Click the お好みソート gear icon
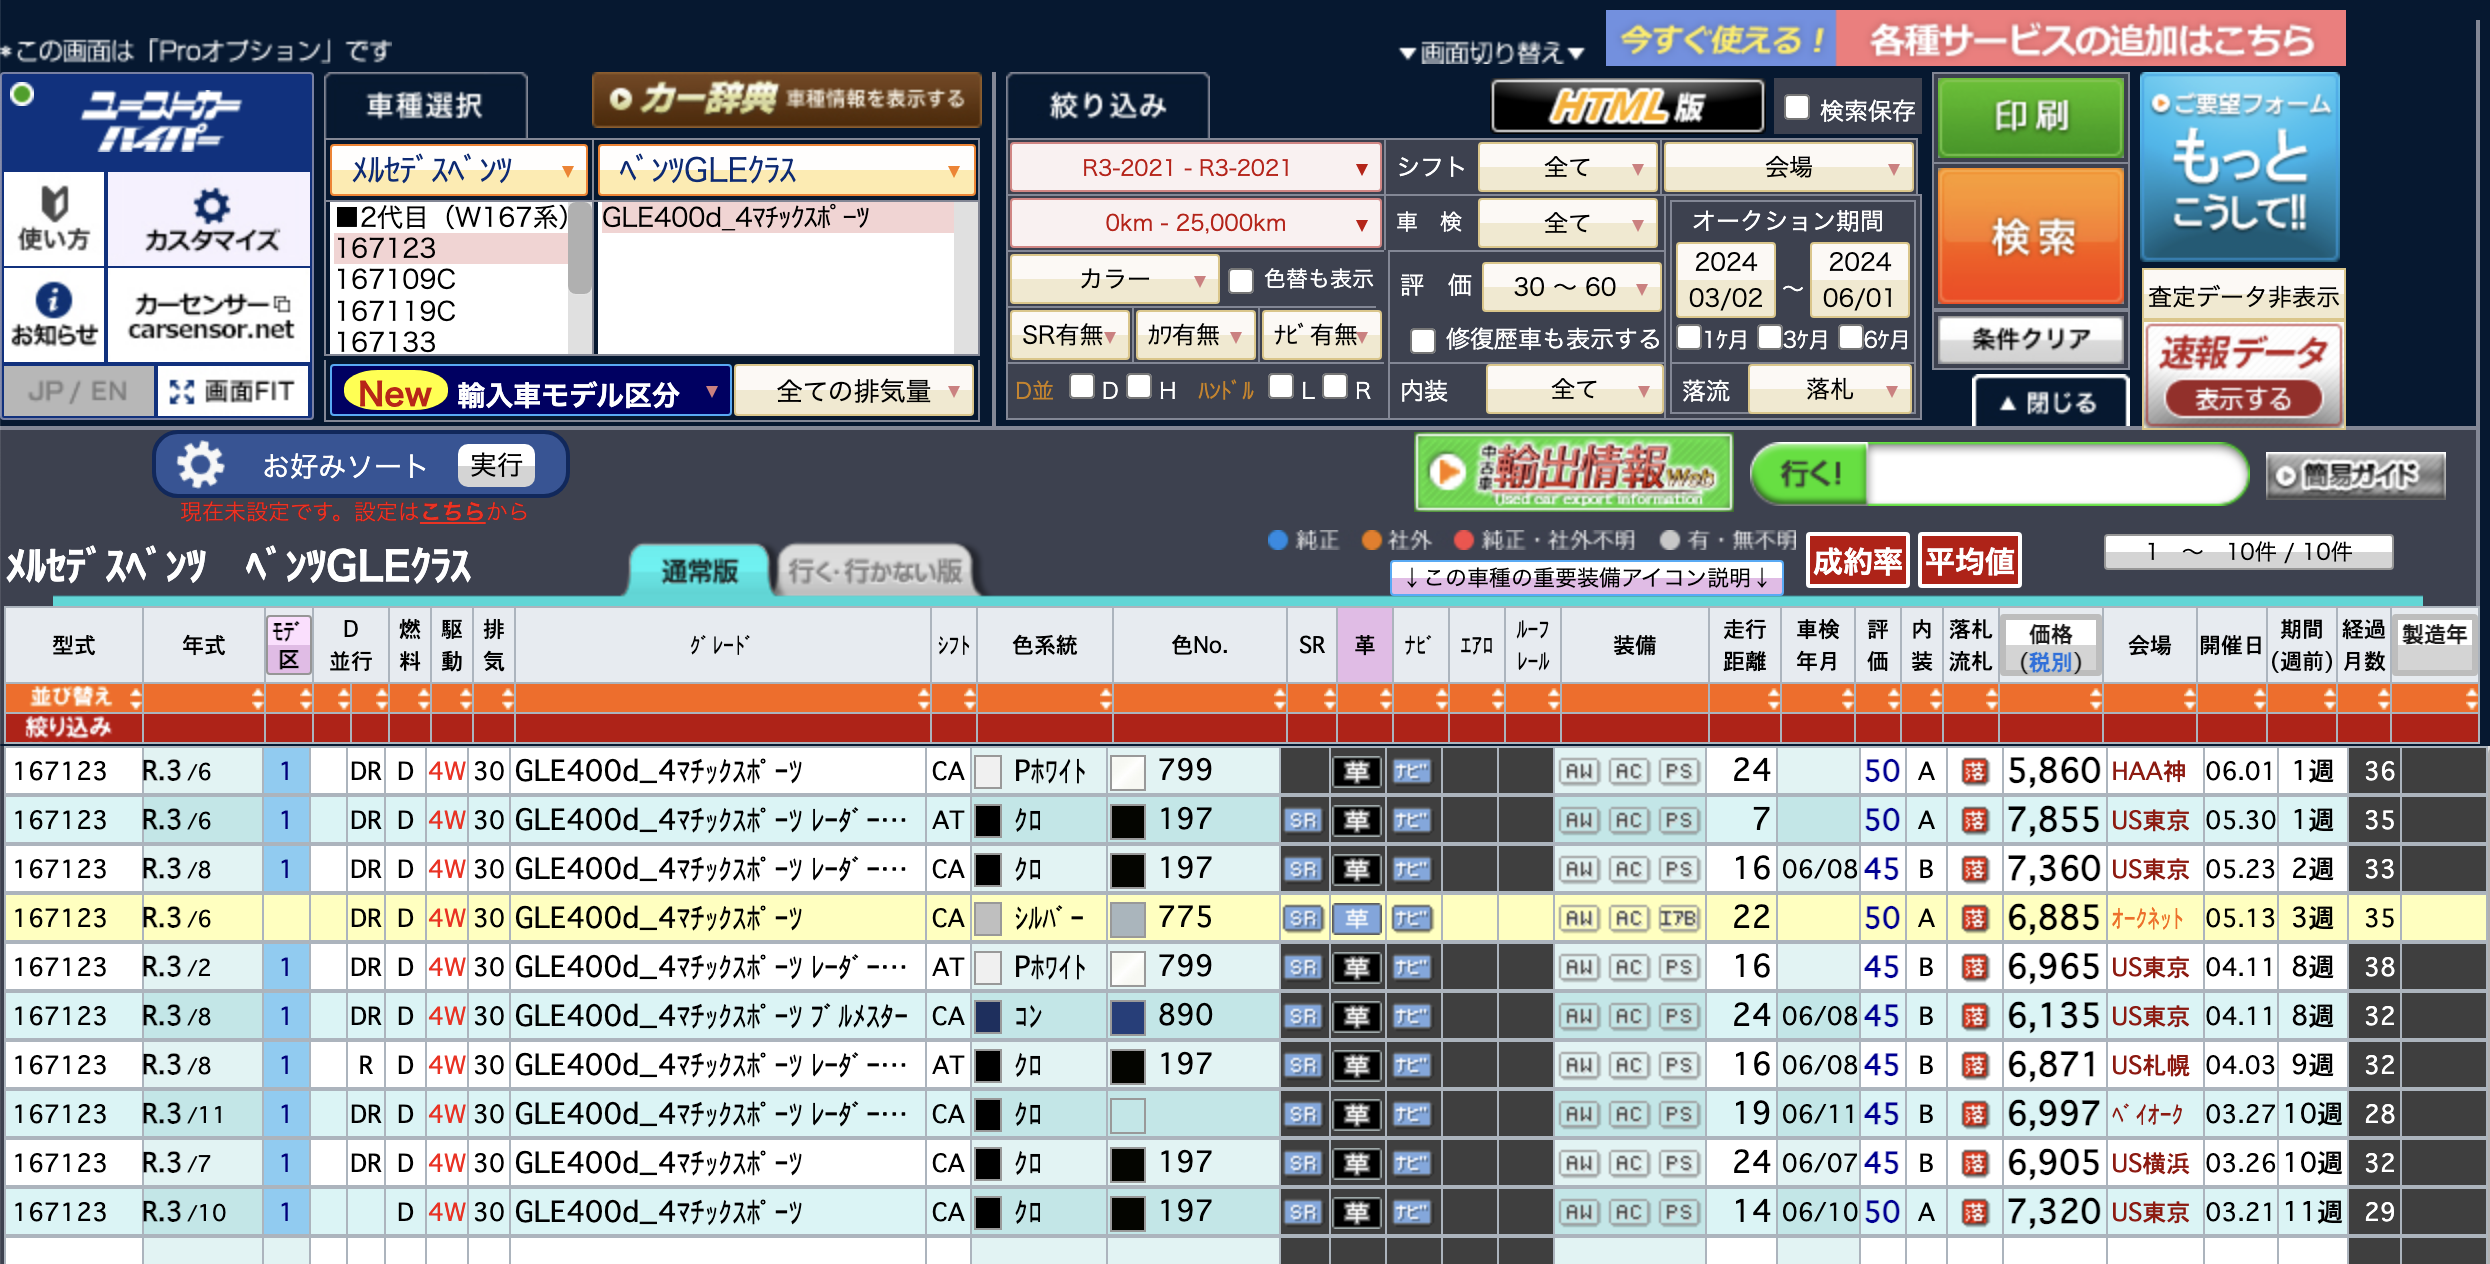2490x1264 pixels. point(200,465)
